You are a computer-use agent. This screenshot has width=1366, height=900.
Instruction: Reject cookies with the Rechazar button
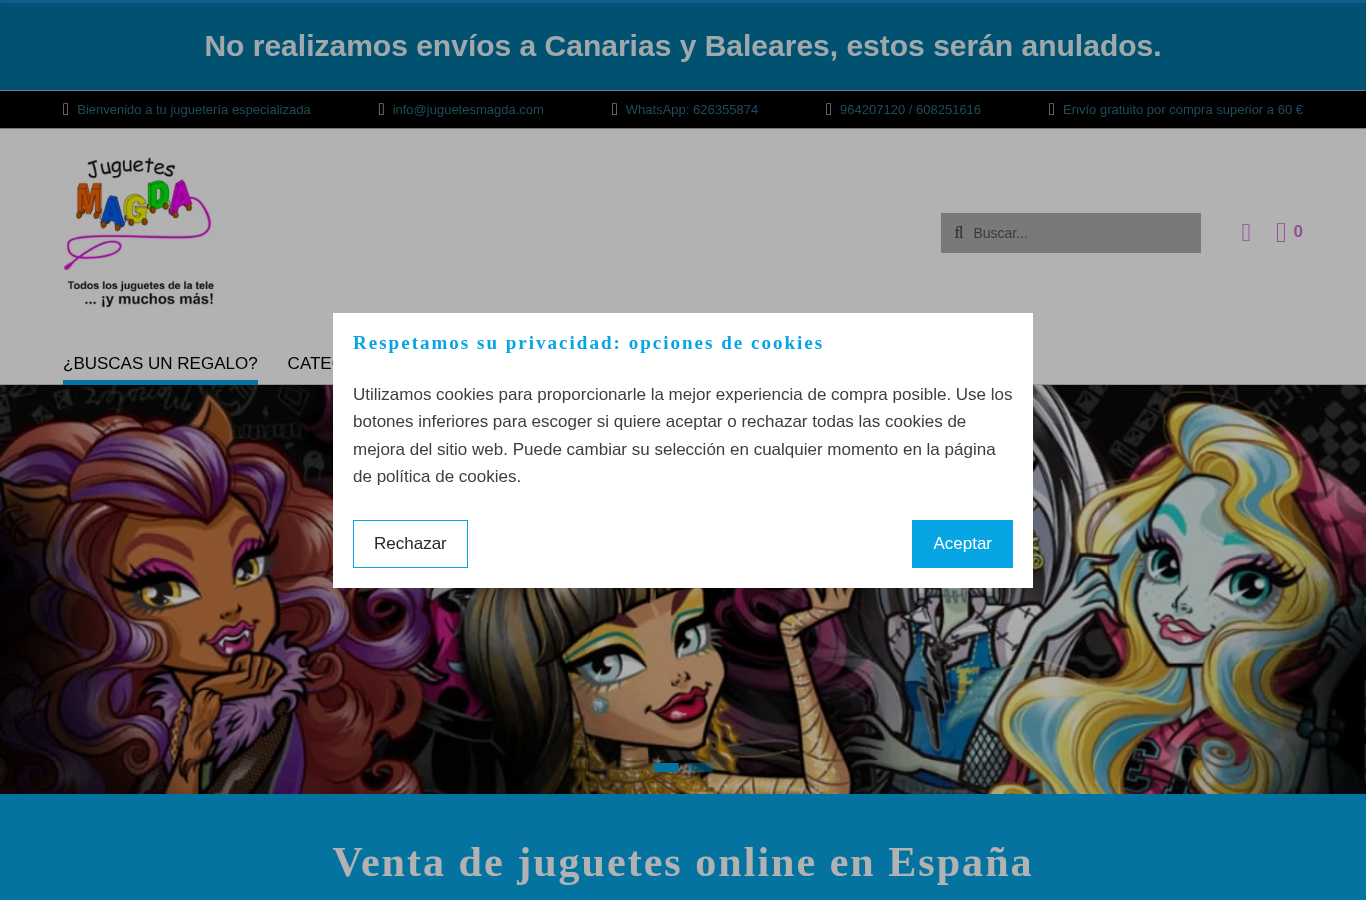pos(410,544)
